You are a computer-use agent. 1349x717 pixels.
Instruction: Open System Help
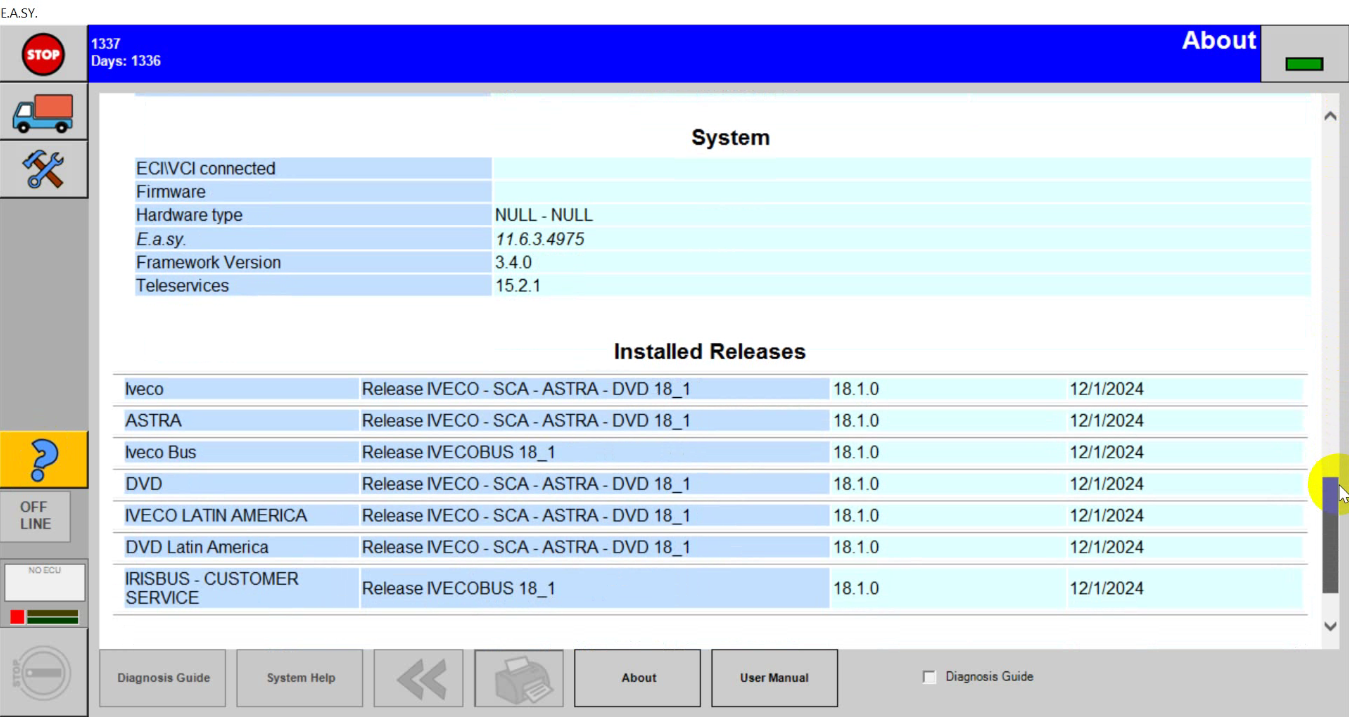300,678
